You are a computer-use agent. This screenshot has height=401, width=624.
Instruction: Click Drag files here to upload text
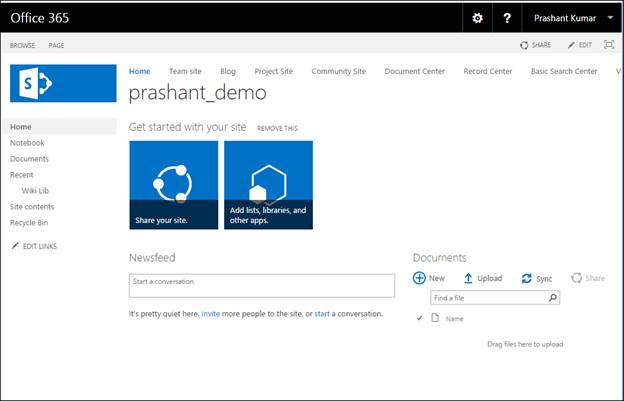point(525,344)
